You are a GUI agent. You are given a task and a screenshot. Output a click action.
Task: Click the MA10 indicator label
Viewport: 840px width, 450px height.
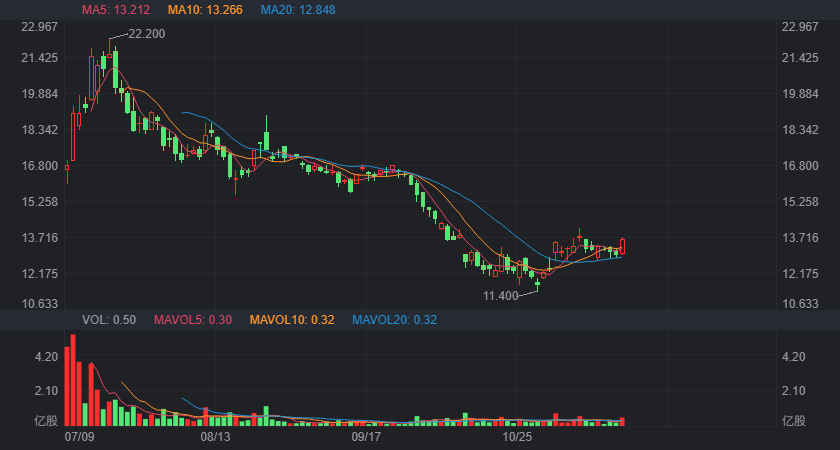205,10
